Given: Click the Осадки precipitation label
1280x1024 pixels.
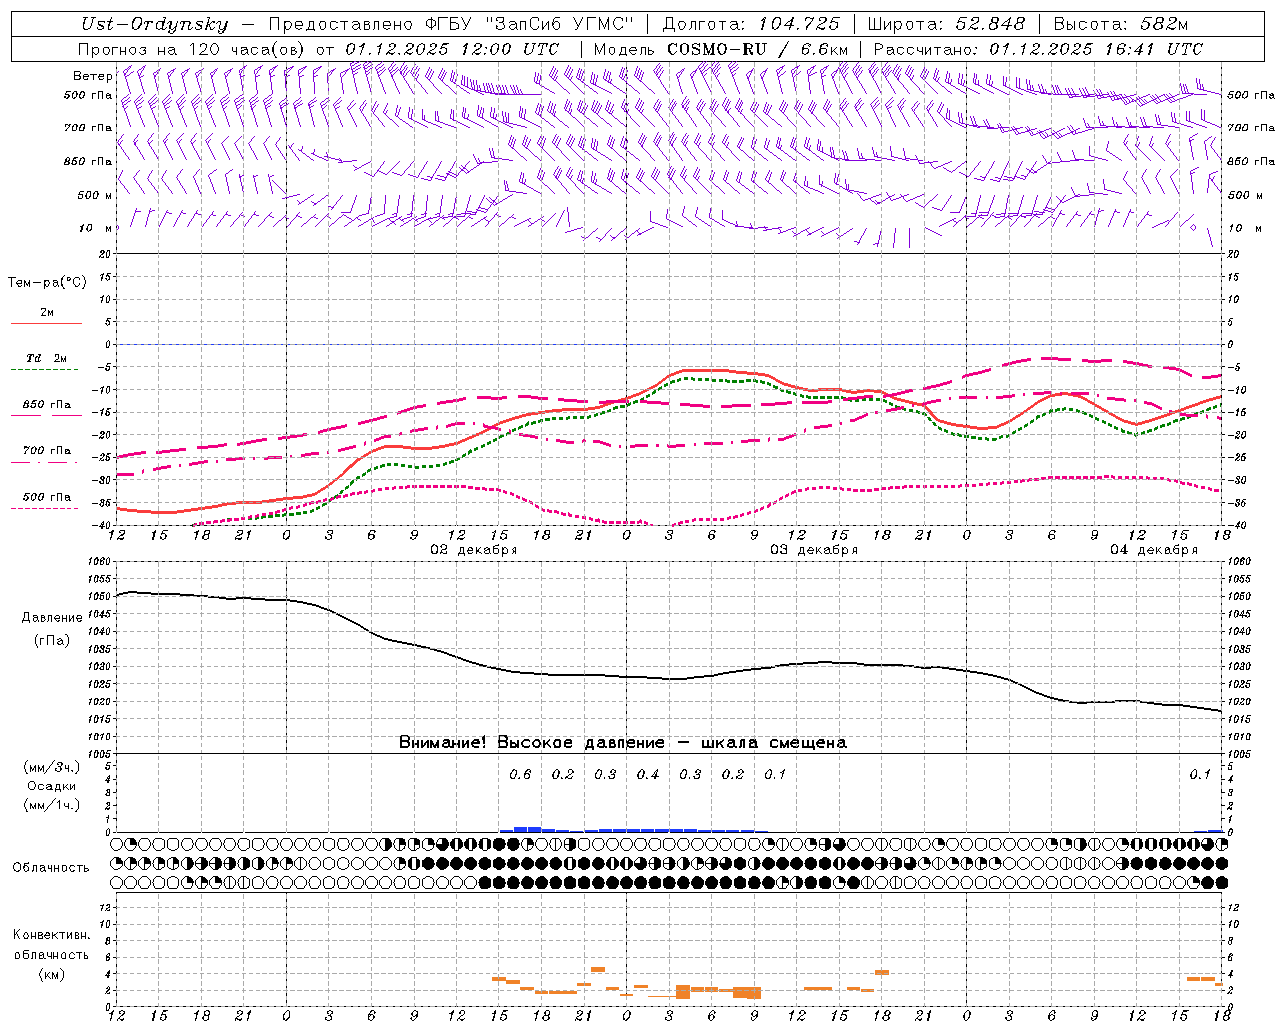Looking at the screenshot, I should tap(51, 786).
